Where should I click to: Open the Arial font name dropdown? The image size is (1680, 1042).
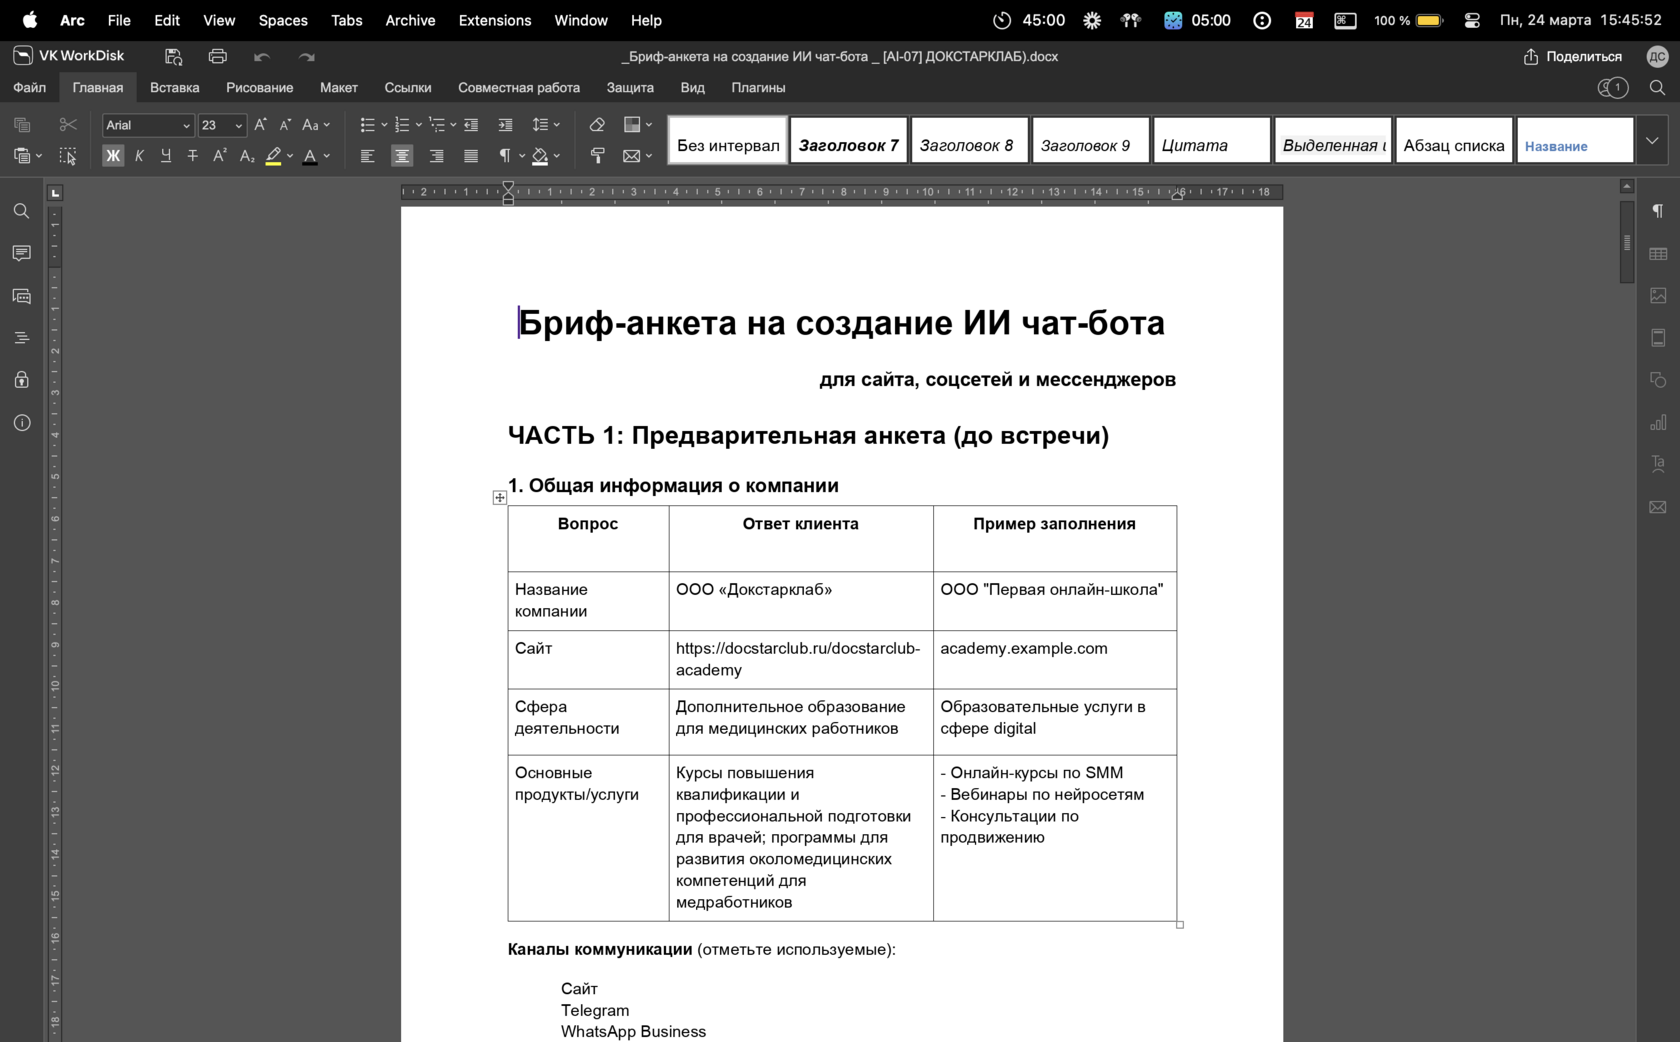click(x=186, y=126)
